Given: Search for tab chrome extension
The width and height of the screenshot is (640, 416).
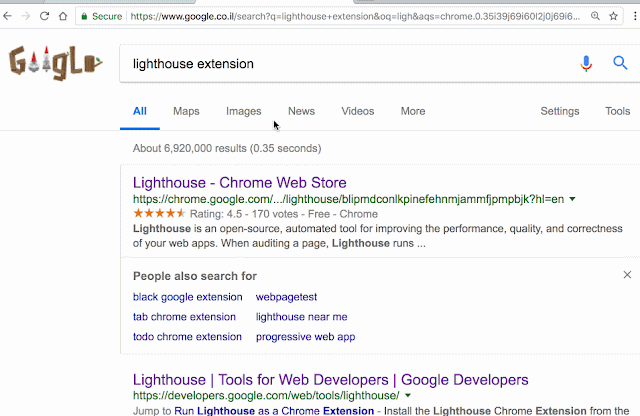Looking at the screenshot, I should [x=184, y=317].
